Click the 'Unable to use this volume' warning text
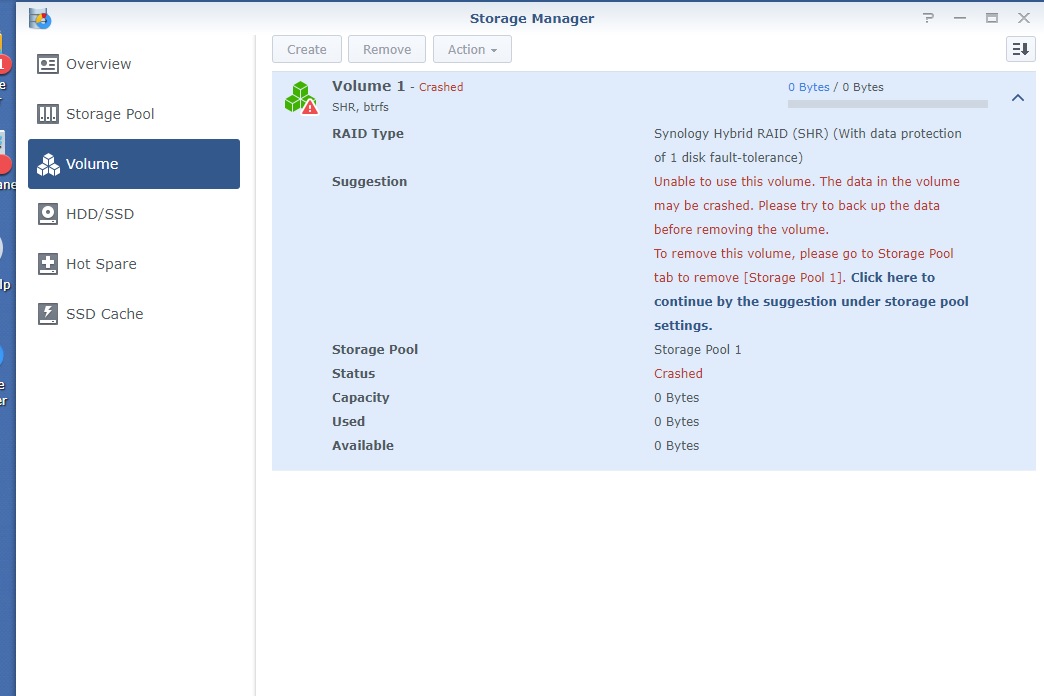The width and height of the screenshot is (1044, 696). coord(807,205)
